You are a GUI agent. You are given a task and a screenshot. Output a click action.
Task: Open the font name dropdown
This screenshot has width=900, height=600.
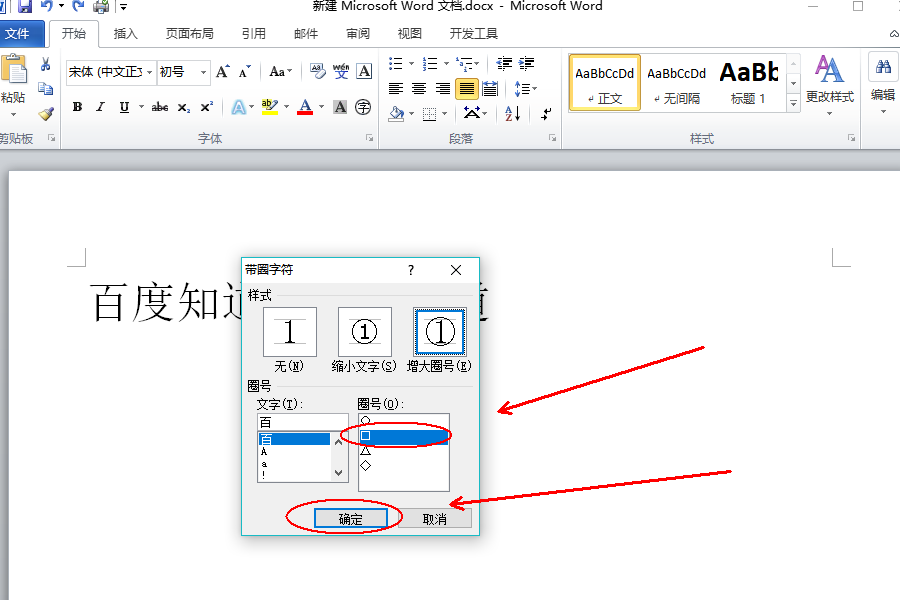coord(149,72)
